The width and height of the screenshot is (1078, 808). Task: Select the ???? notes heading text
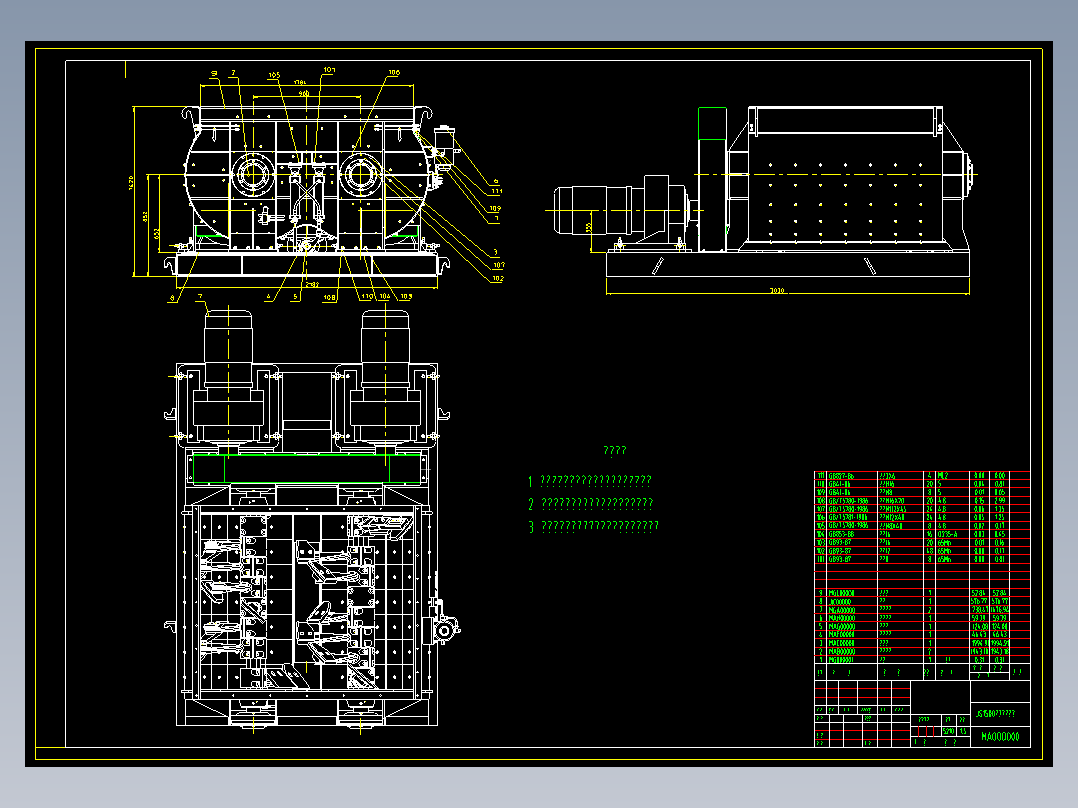coord(615,450)
